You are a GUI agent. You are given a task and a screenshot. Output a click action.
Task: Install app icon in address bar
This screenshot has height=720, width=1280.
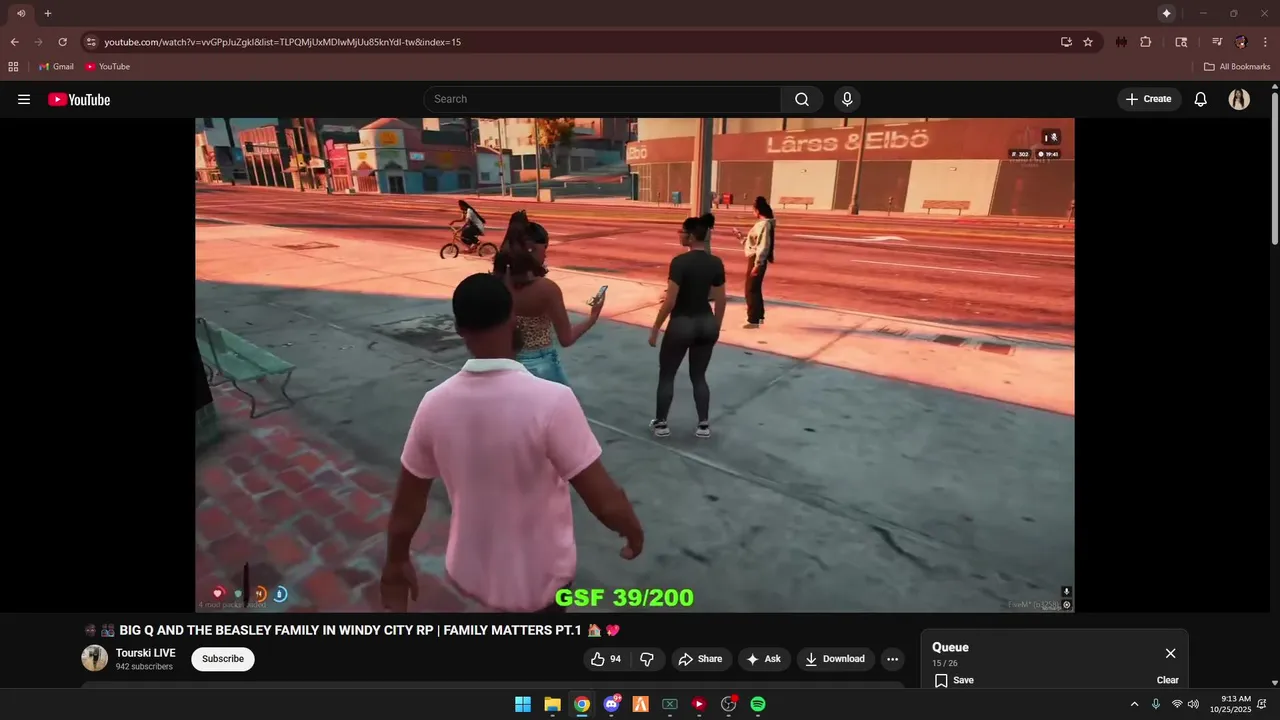pos(1066,42)
